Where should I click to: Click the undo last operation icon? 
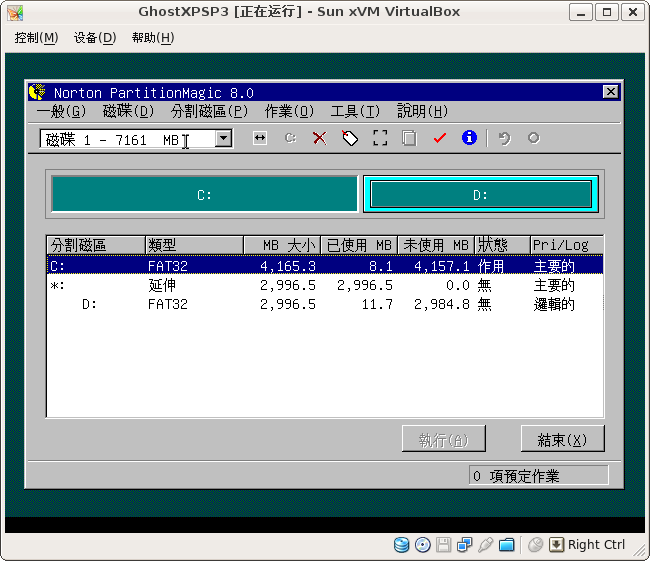point(504,138)
